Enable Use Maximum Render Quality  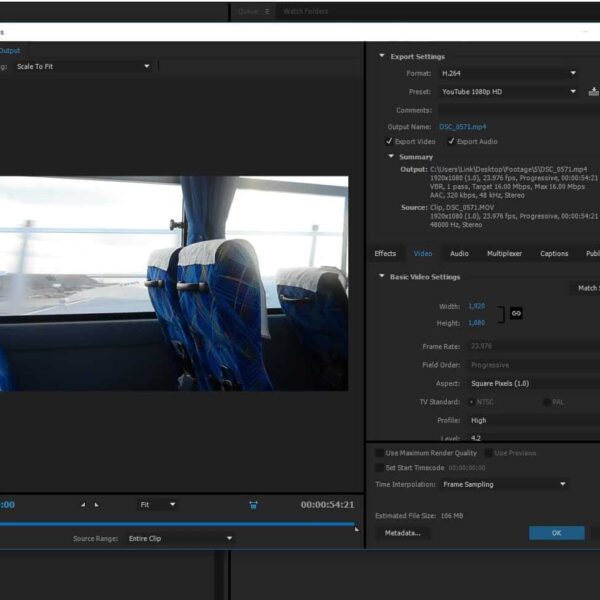pos(379,453)
